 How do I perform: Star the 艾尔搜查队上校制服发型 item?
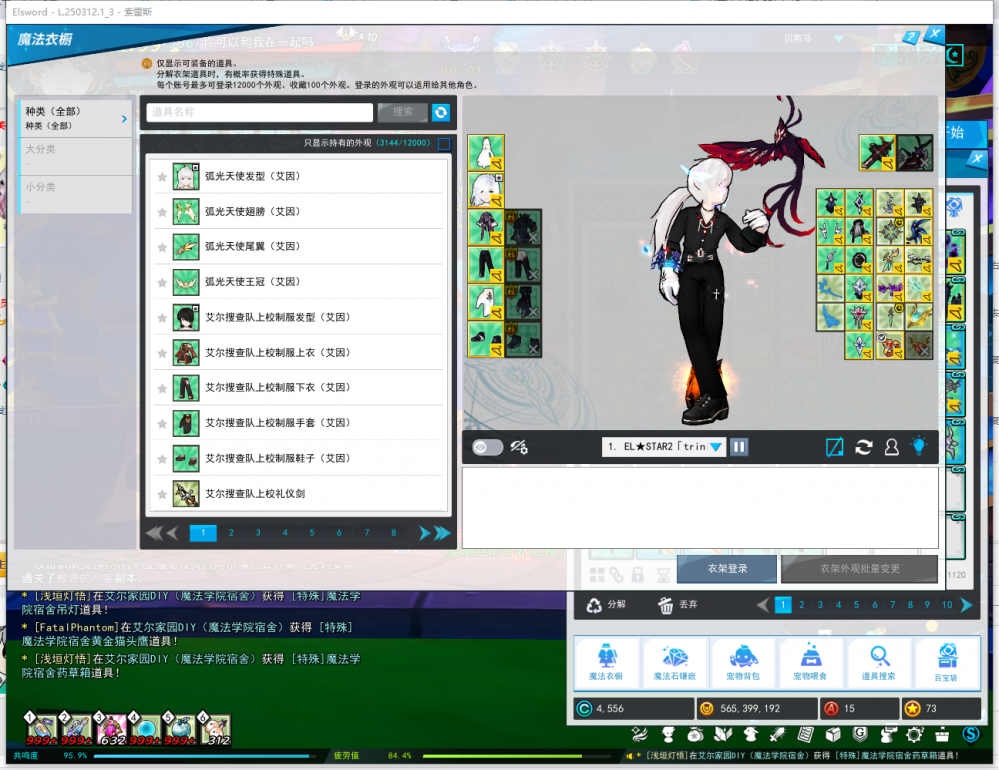click(x=162, y=318)
